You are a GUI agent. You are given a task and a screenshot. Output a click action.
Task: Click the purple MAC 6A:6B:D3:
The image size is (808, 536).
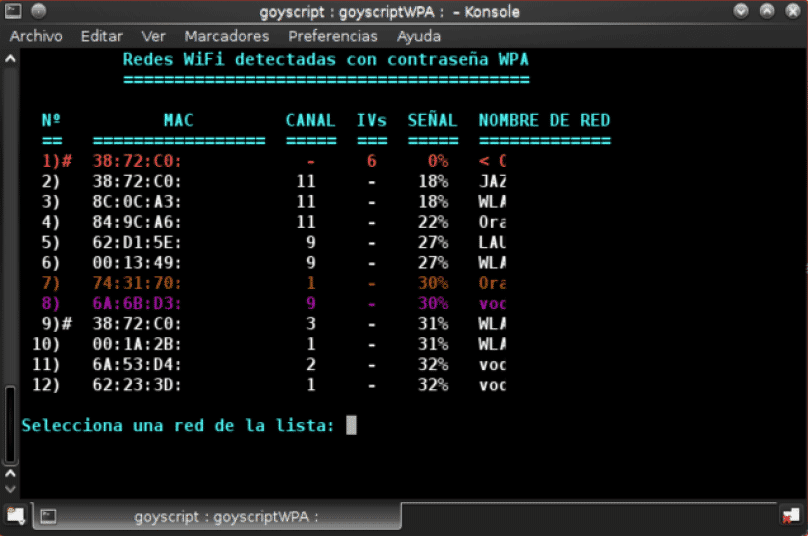(x=137, y=303)
